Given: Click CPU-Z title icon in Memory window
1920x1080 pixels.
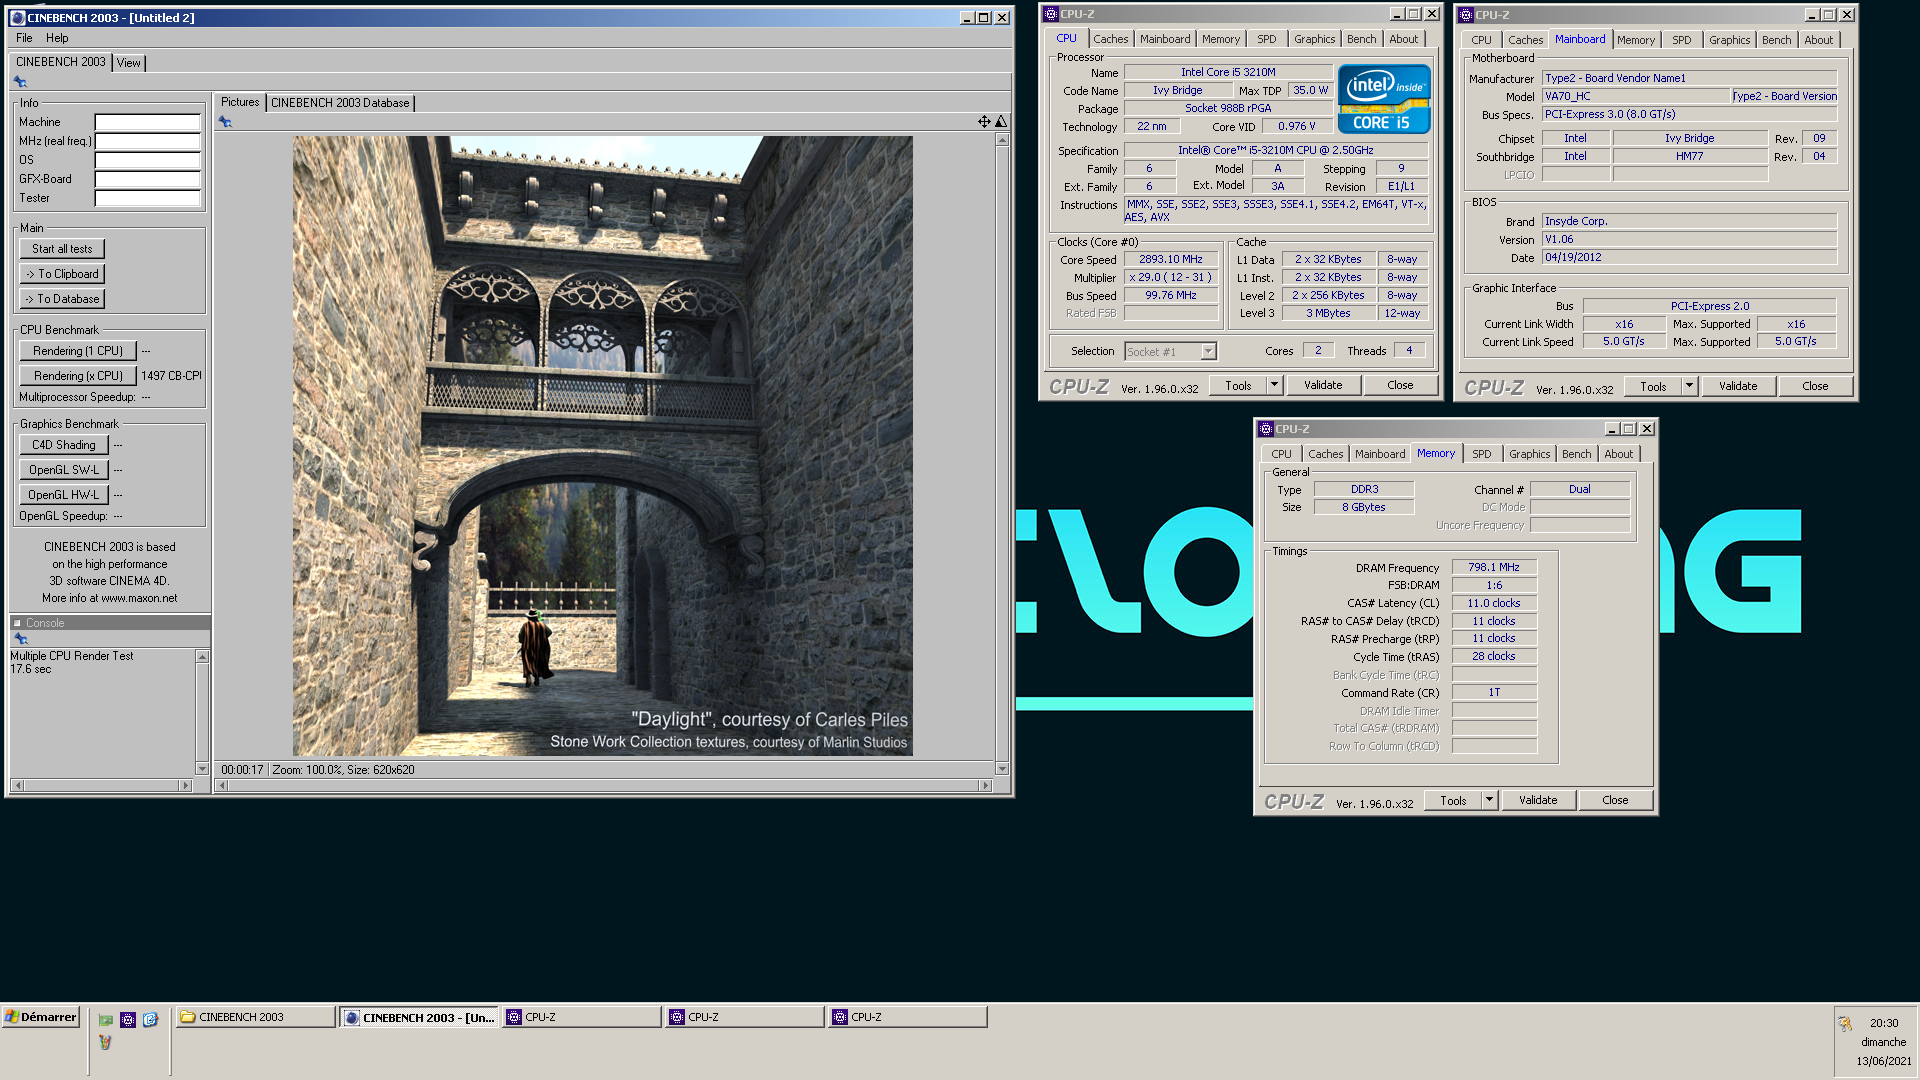Looking at the screenshot, I should (1265, 429).
